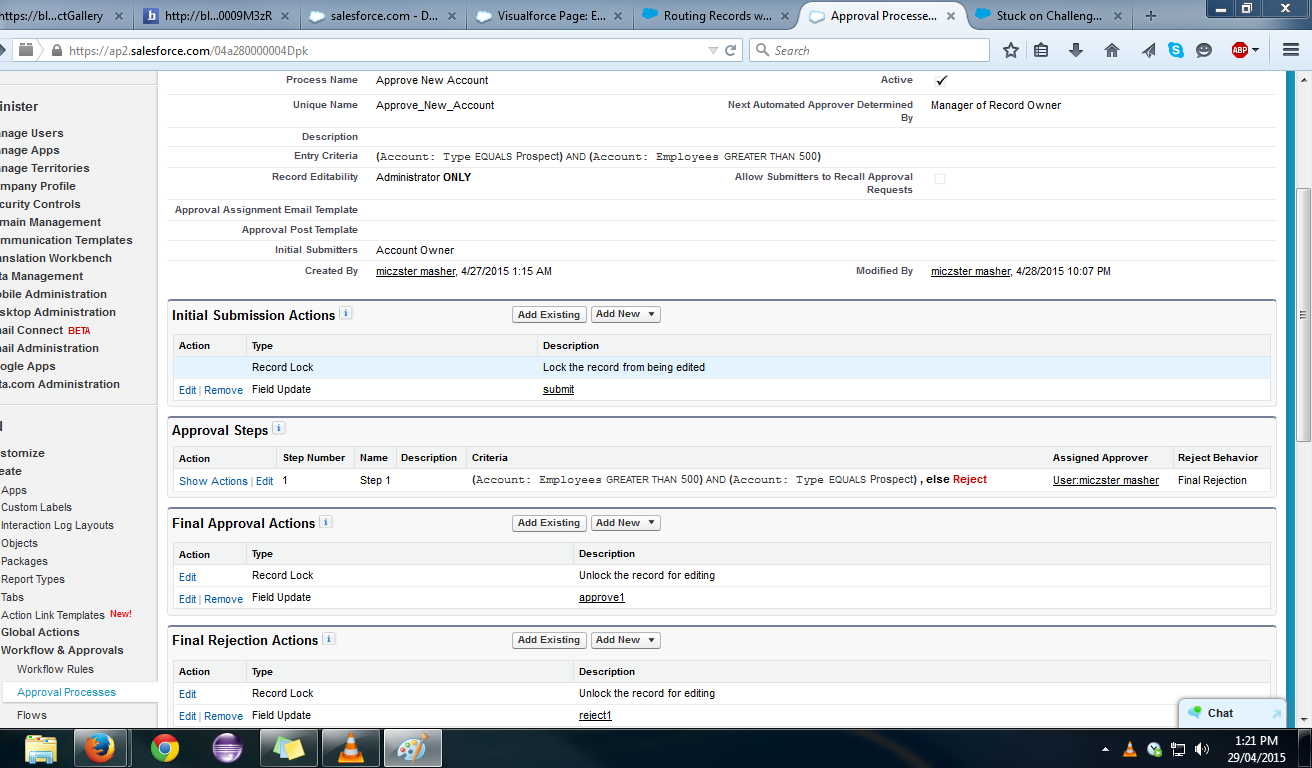Screen dimensions: 1312x768
Task: Open Approval Processes in the sidebar
Action: coord(66,692)
